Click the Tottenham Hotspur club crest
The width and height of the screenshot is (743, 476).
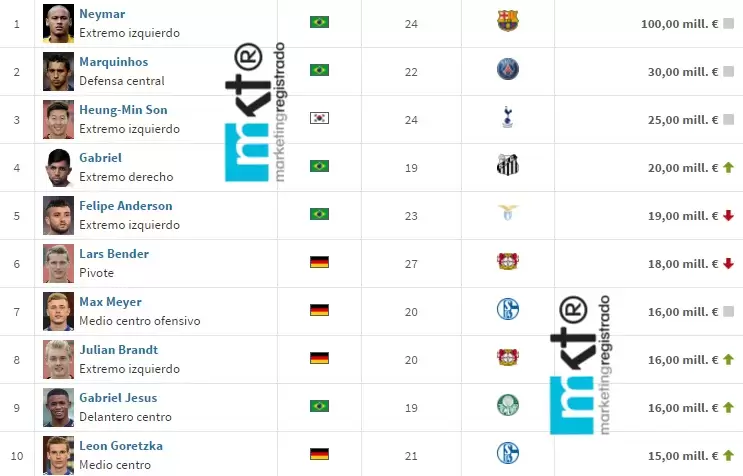coord(508,118)
